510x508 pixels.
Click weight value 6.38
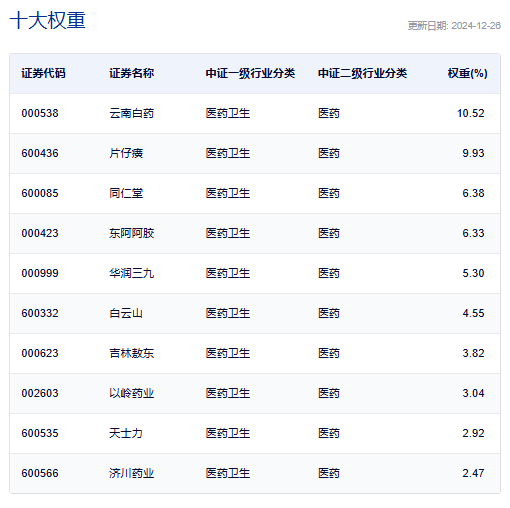click(x=473, y=193)
